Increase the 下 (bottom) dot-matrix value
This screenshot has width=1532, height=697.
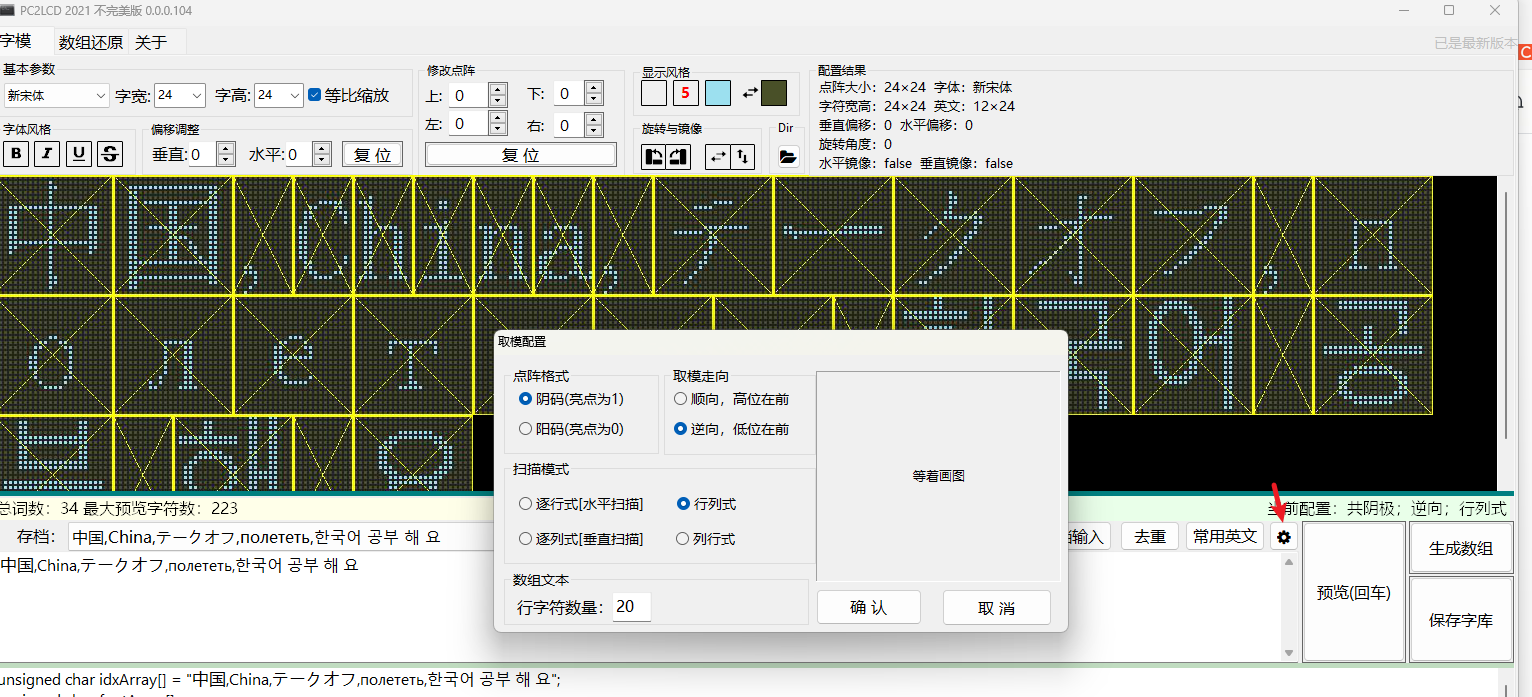(x=594, y=88)
